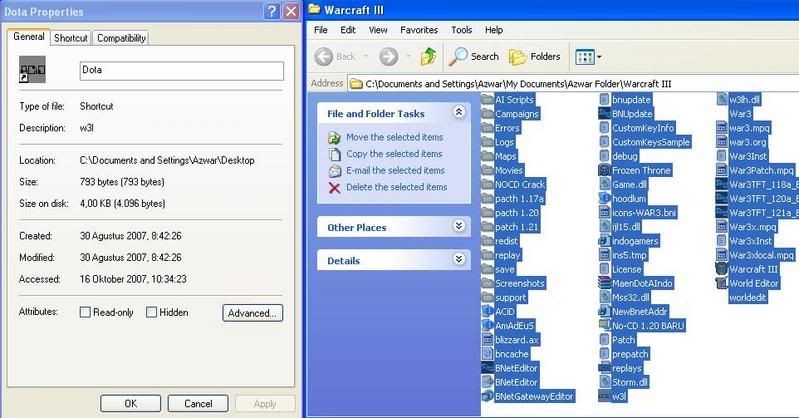Select the CustomKeysSample file
The image size is (799, 418).
coord(651,142)
